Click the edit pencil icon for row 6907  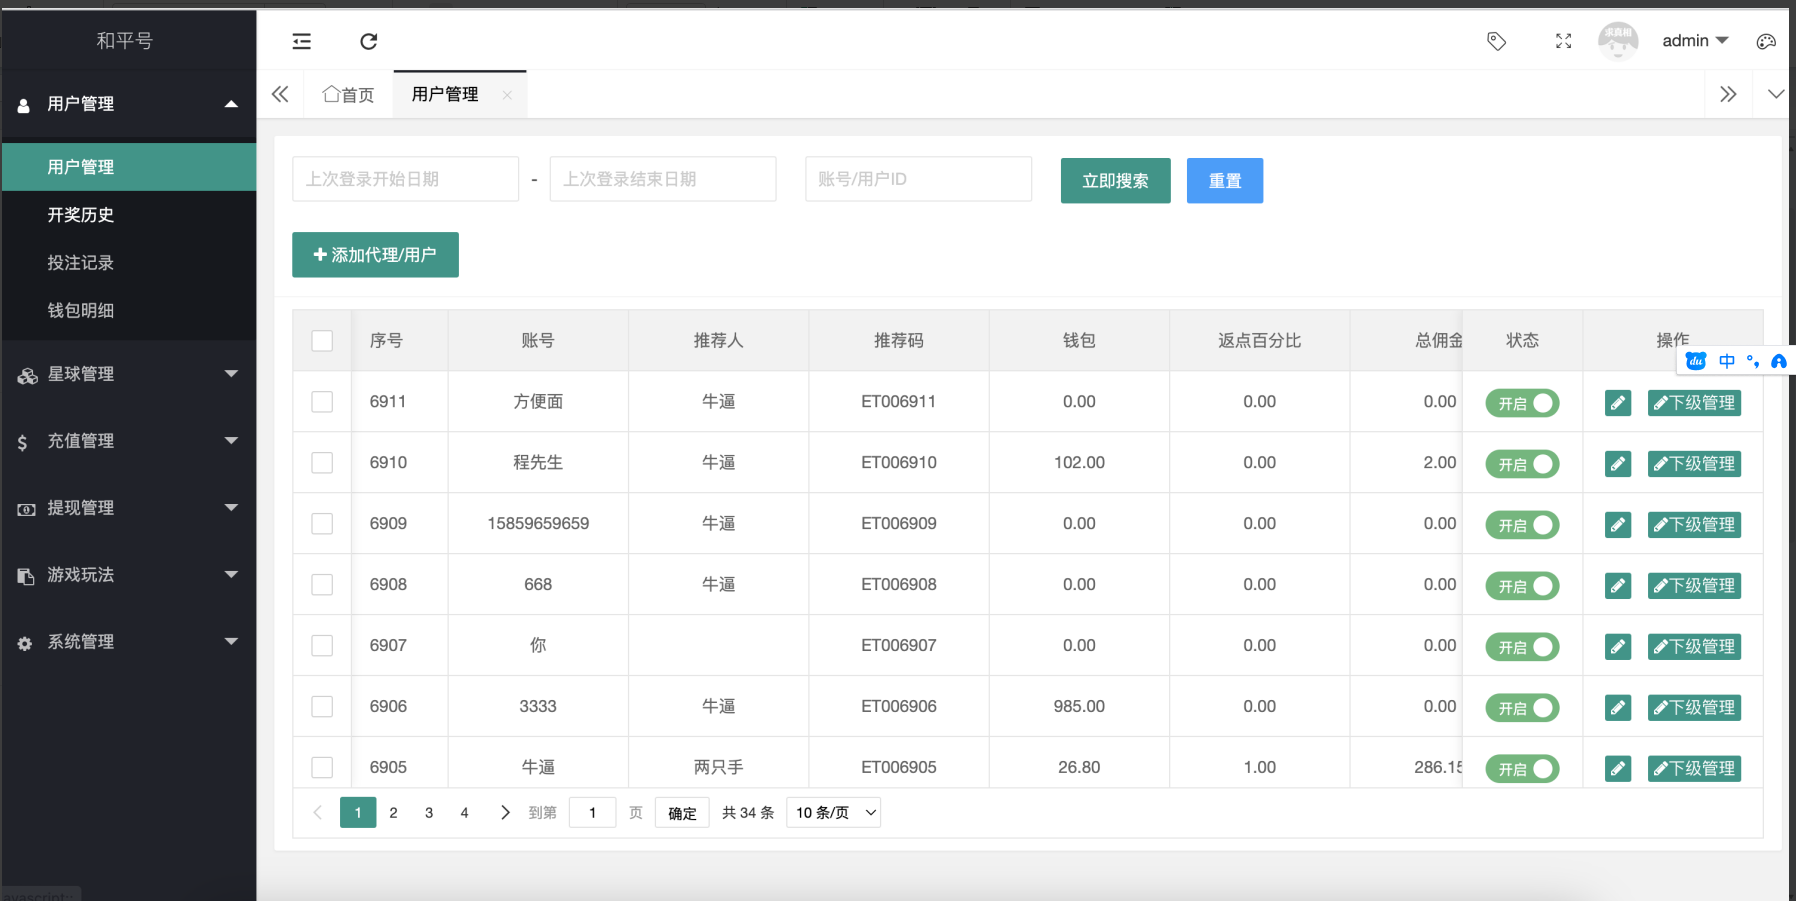pyautogui.click(x=1618, y=647)
